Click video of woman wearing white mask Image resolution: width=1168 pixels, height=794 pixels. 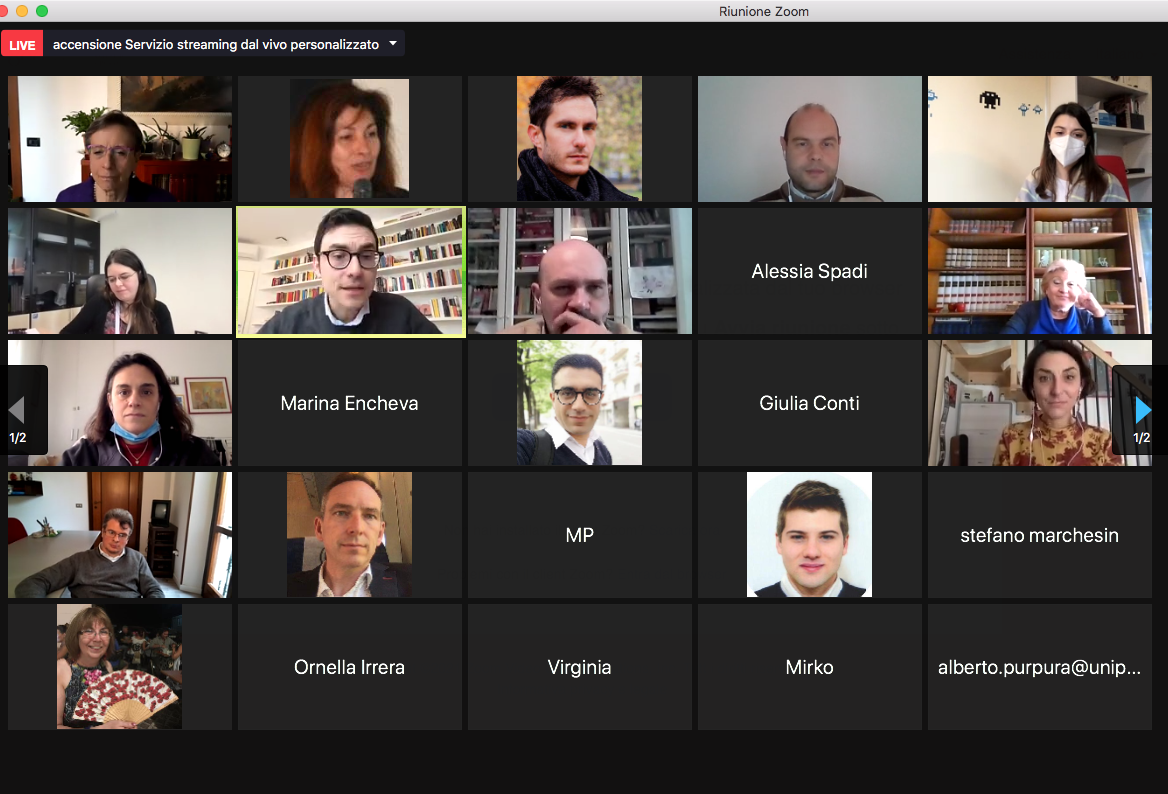1039,139
